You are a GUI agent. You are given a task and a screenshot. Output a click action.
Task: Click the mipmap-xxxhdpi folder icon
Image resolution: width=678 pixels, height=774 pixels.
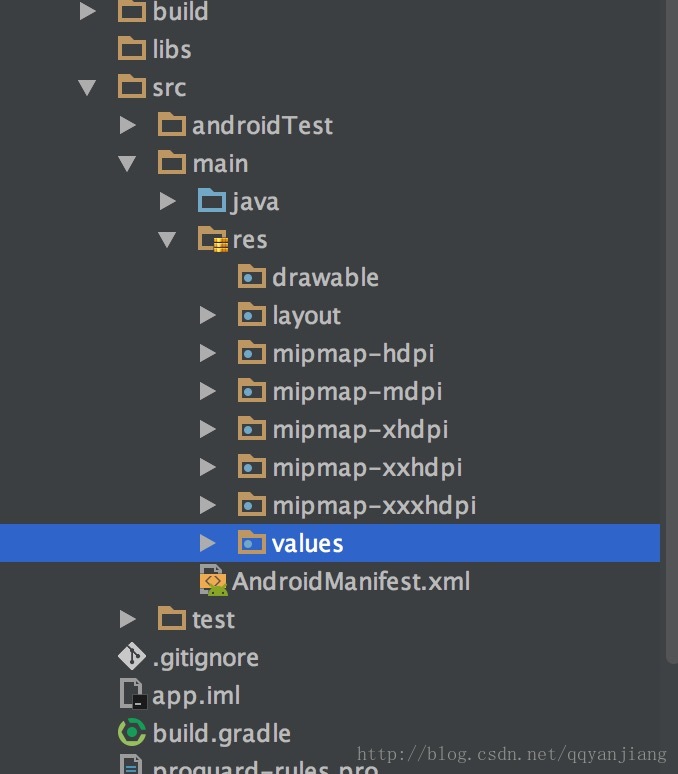[252, 504]
